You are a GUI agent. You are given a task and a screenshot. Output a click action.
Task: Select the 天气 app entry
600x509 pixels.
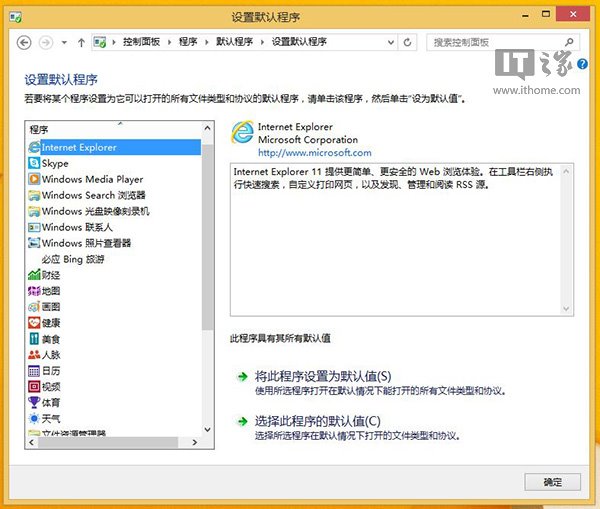[x=50, y=418]
